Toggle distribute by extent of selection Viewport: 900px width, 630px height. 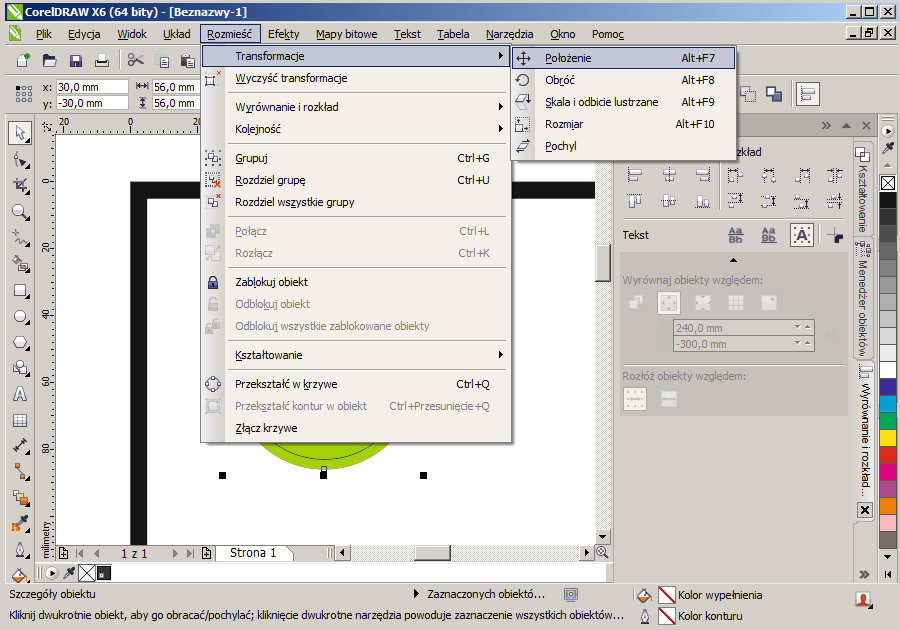click(x=635, y=398)
